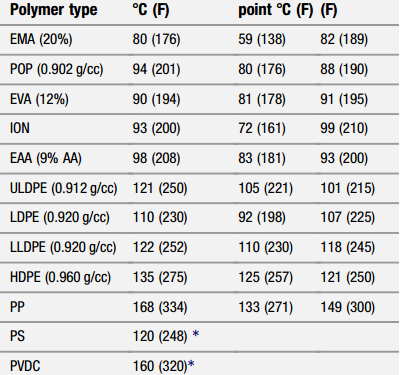400x375 pixels.
Task: Select the EAA (9% AA) cell
Action: (46, 158)
